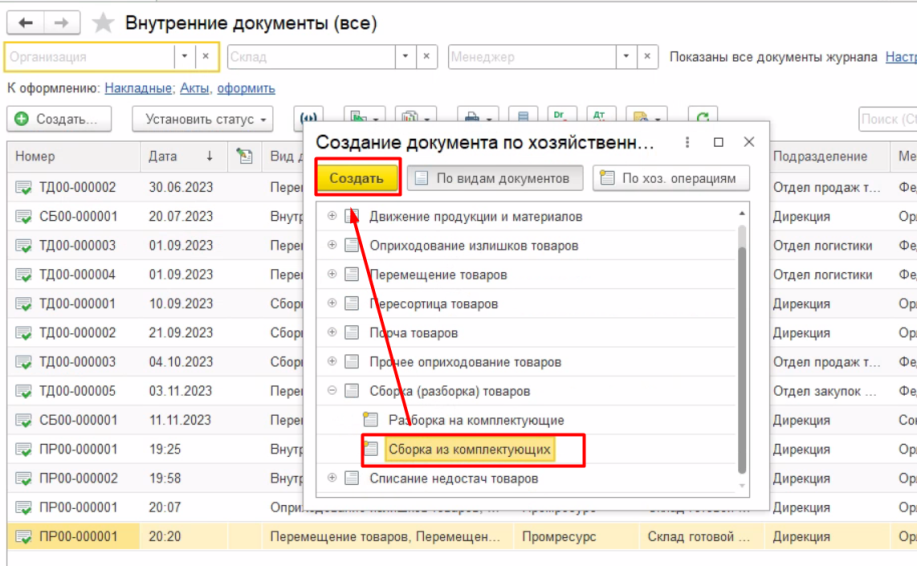917x566 pixels.
Task: Click the green refresh icon in the toolbar
Action: [704, 119]
